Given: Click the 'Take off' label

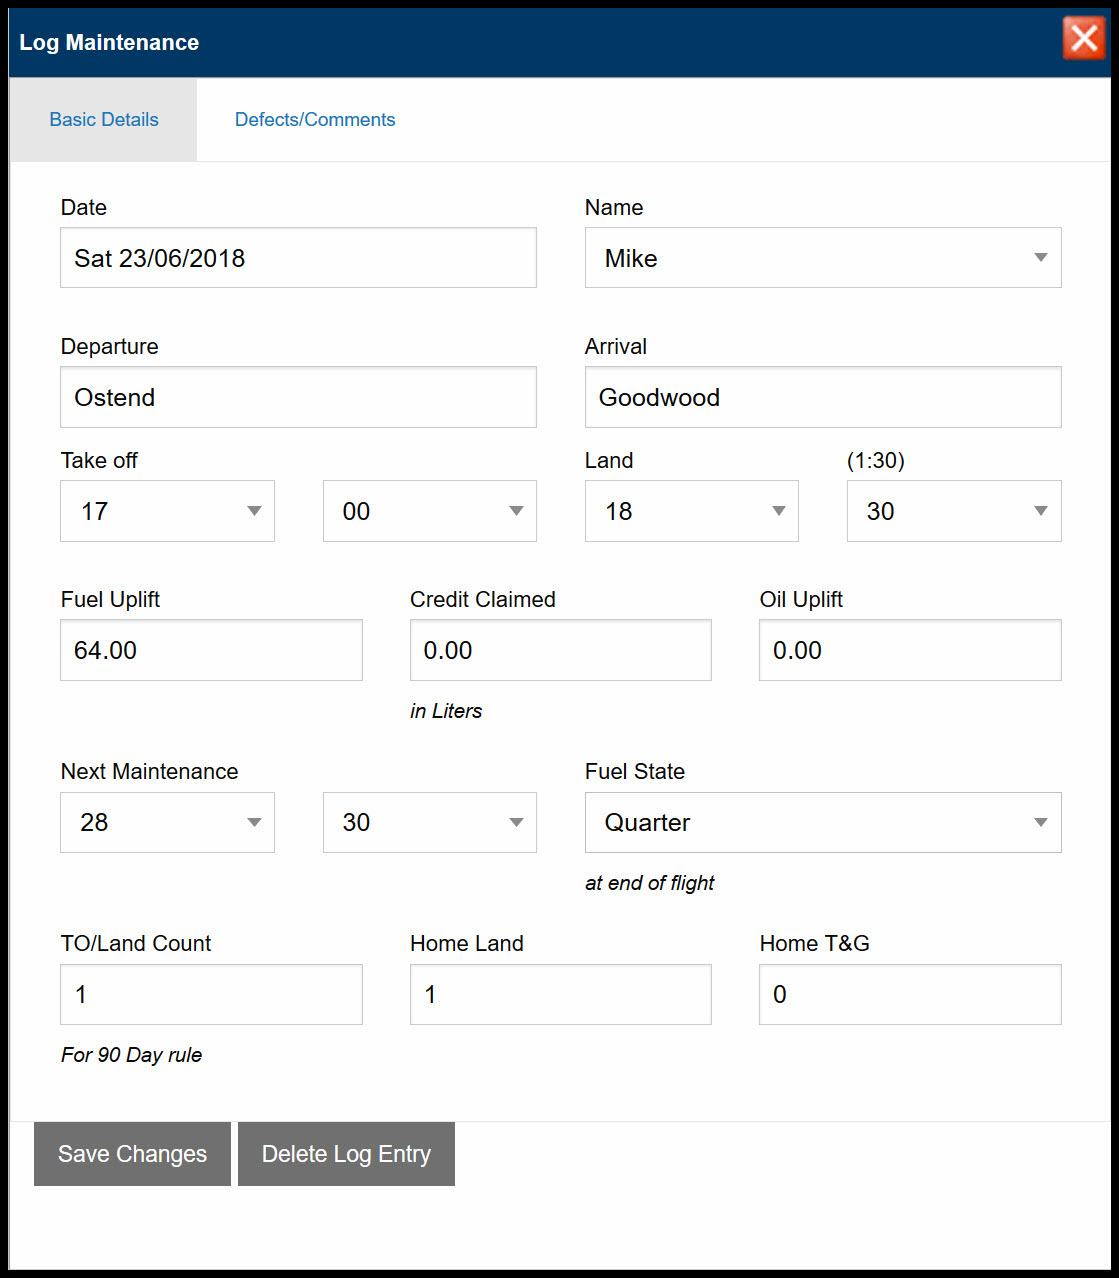Looking at the screenshot, I should (x=99, y=460).
